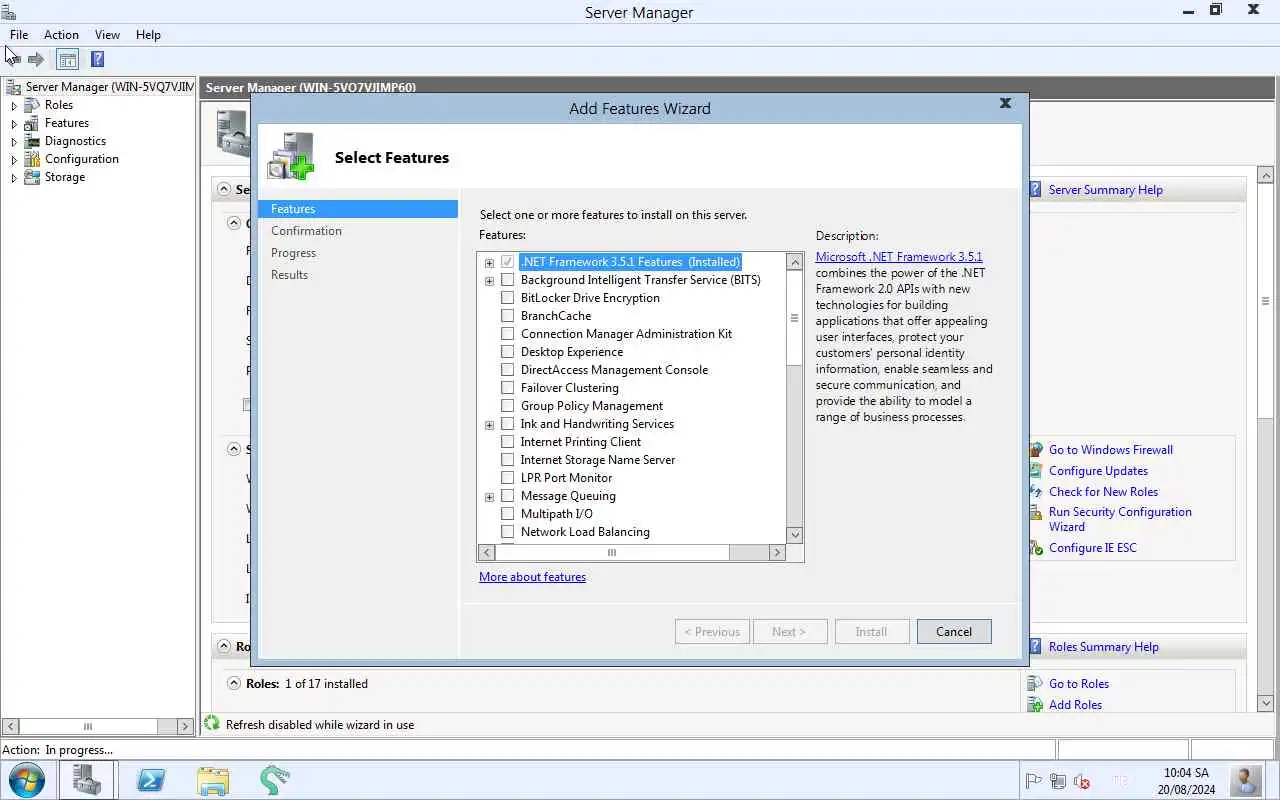Image resolution: width=1280 pixels, height=800 pixels.
Task: Click the Action Center flag tray icon
Action: [x=1034, y=781]
